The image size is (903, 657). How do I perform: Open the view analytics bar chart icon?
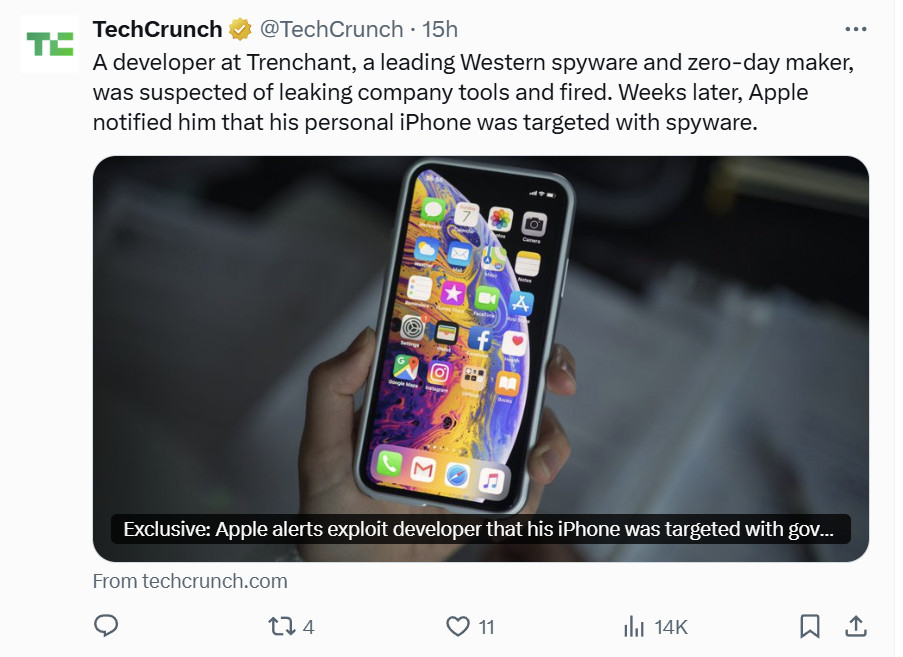634,626
